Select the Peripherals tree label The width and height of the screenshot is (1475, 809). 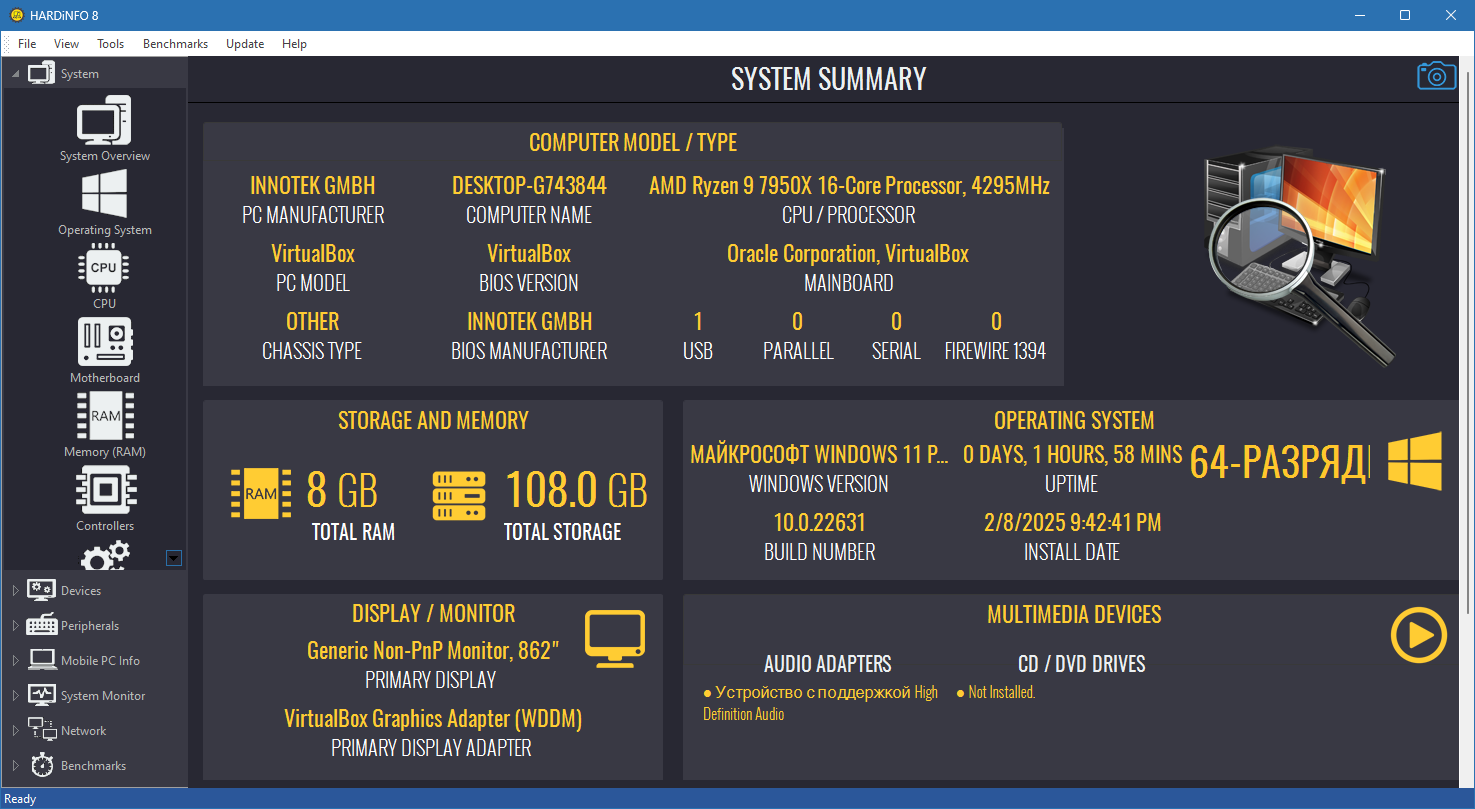pyautogui.click(x=90, y=626)
